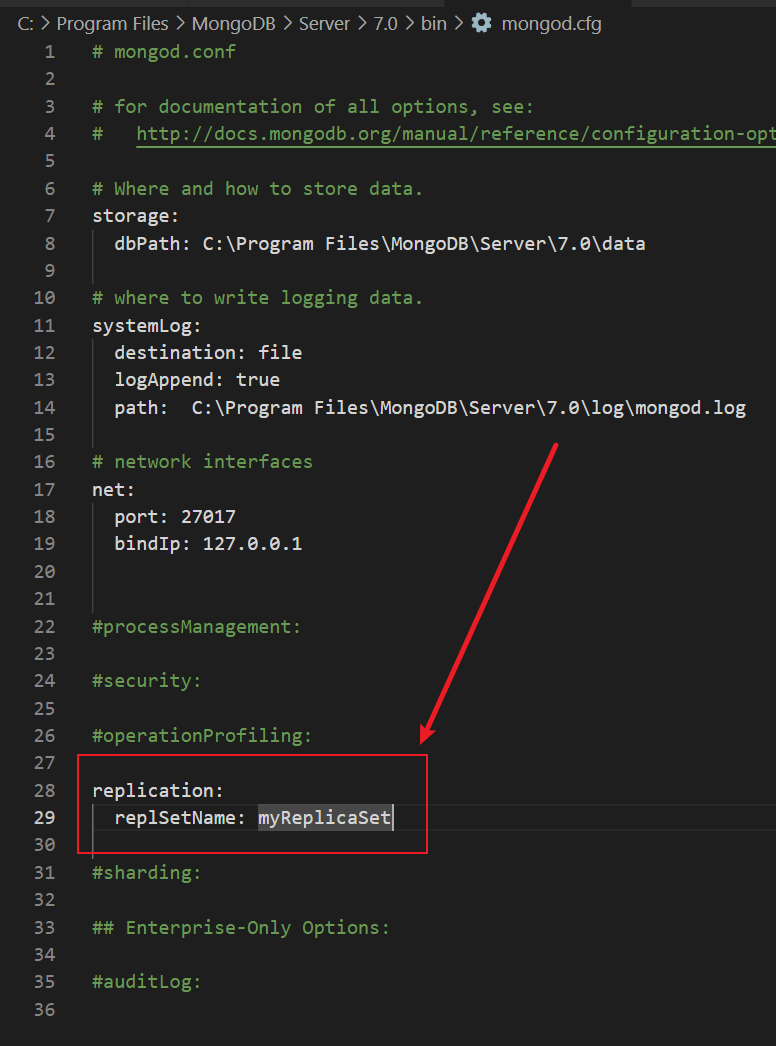Viewport: 776px width, 1046px height.
Task: Click the C: drive breadcrumb
Action: 25,24
